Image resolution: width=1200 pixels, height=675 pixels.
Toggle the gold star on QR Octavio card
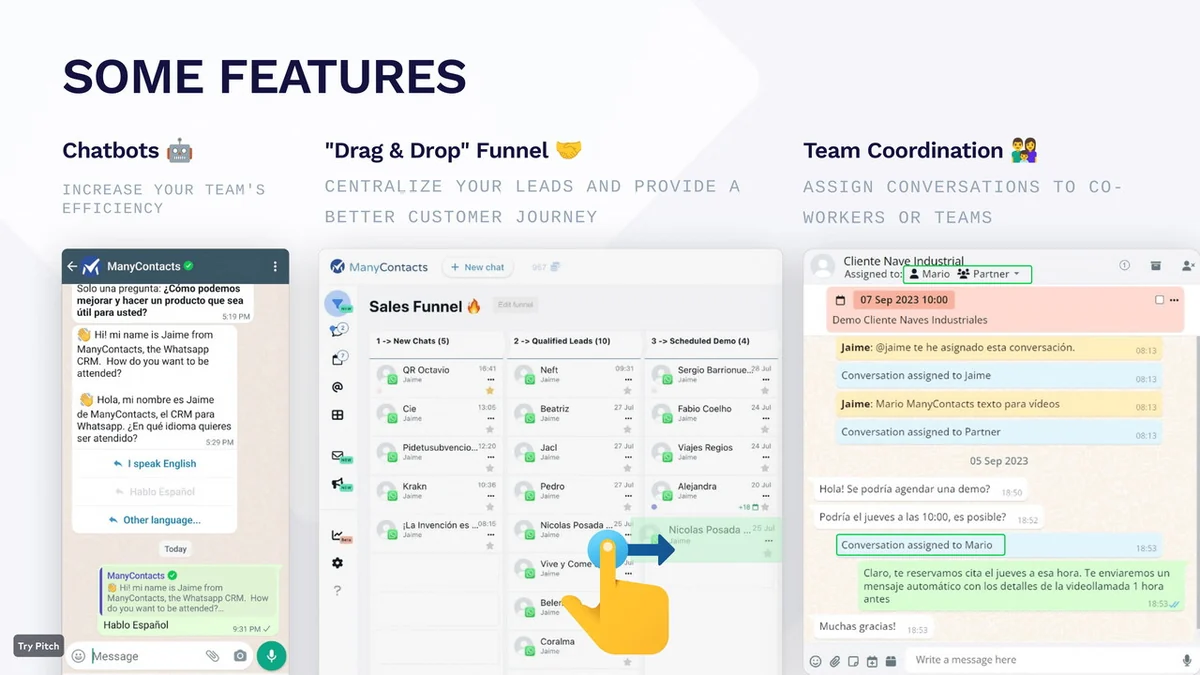490,390
